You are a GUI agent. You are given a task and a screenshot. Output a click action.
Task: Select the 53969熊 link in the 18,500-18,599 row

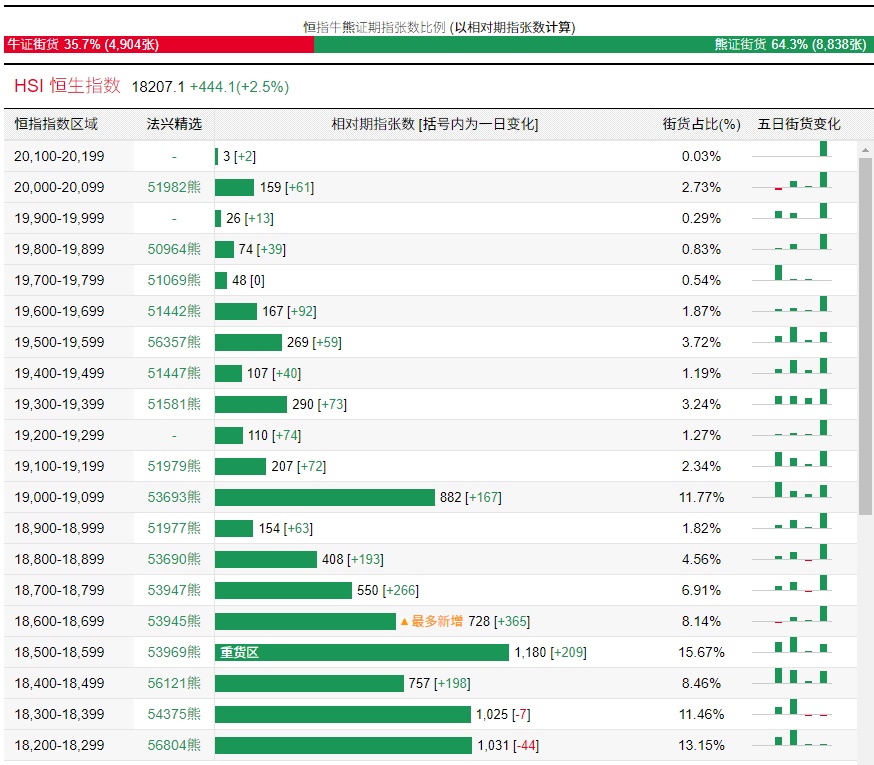[174, 652]
